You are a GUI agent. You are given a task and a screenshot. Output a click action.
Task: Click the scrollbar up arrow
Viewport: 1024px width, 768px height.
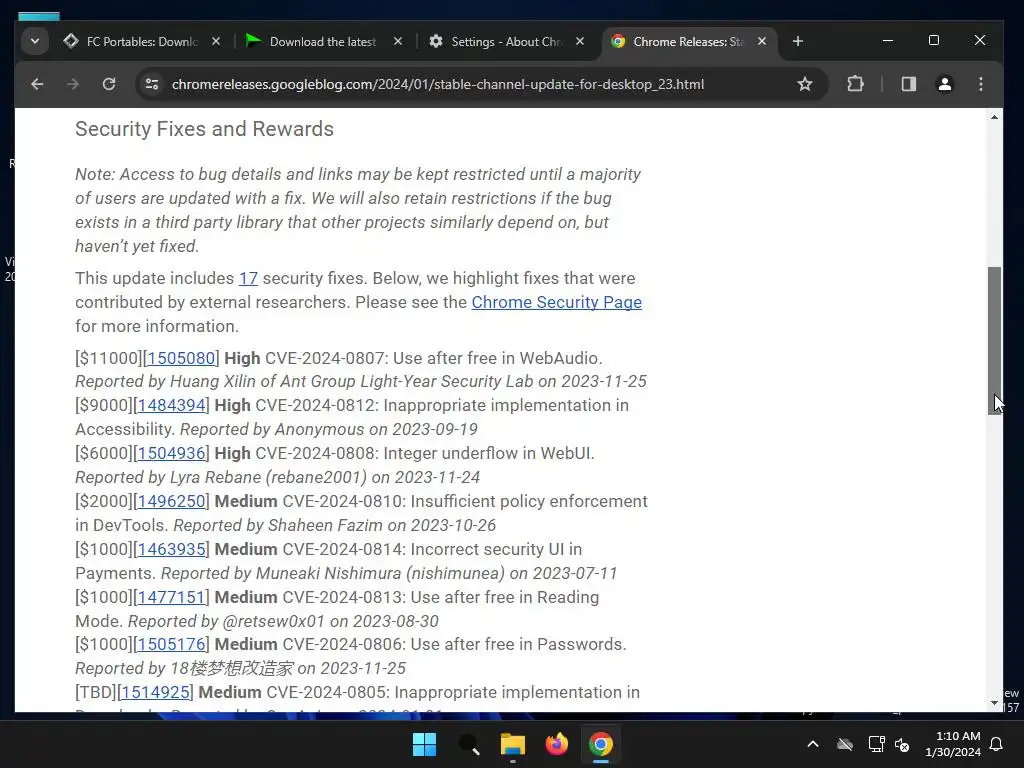[x=994, y=118]
